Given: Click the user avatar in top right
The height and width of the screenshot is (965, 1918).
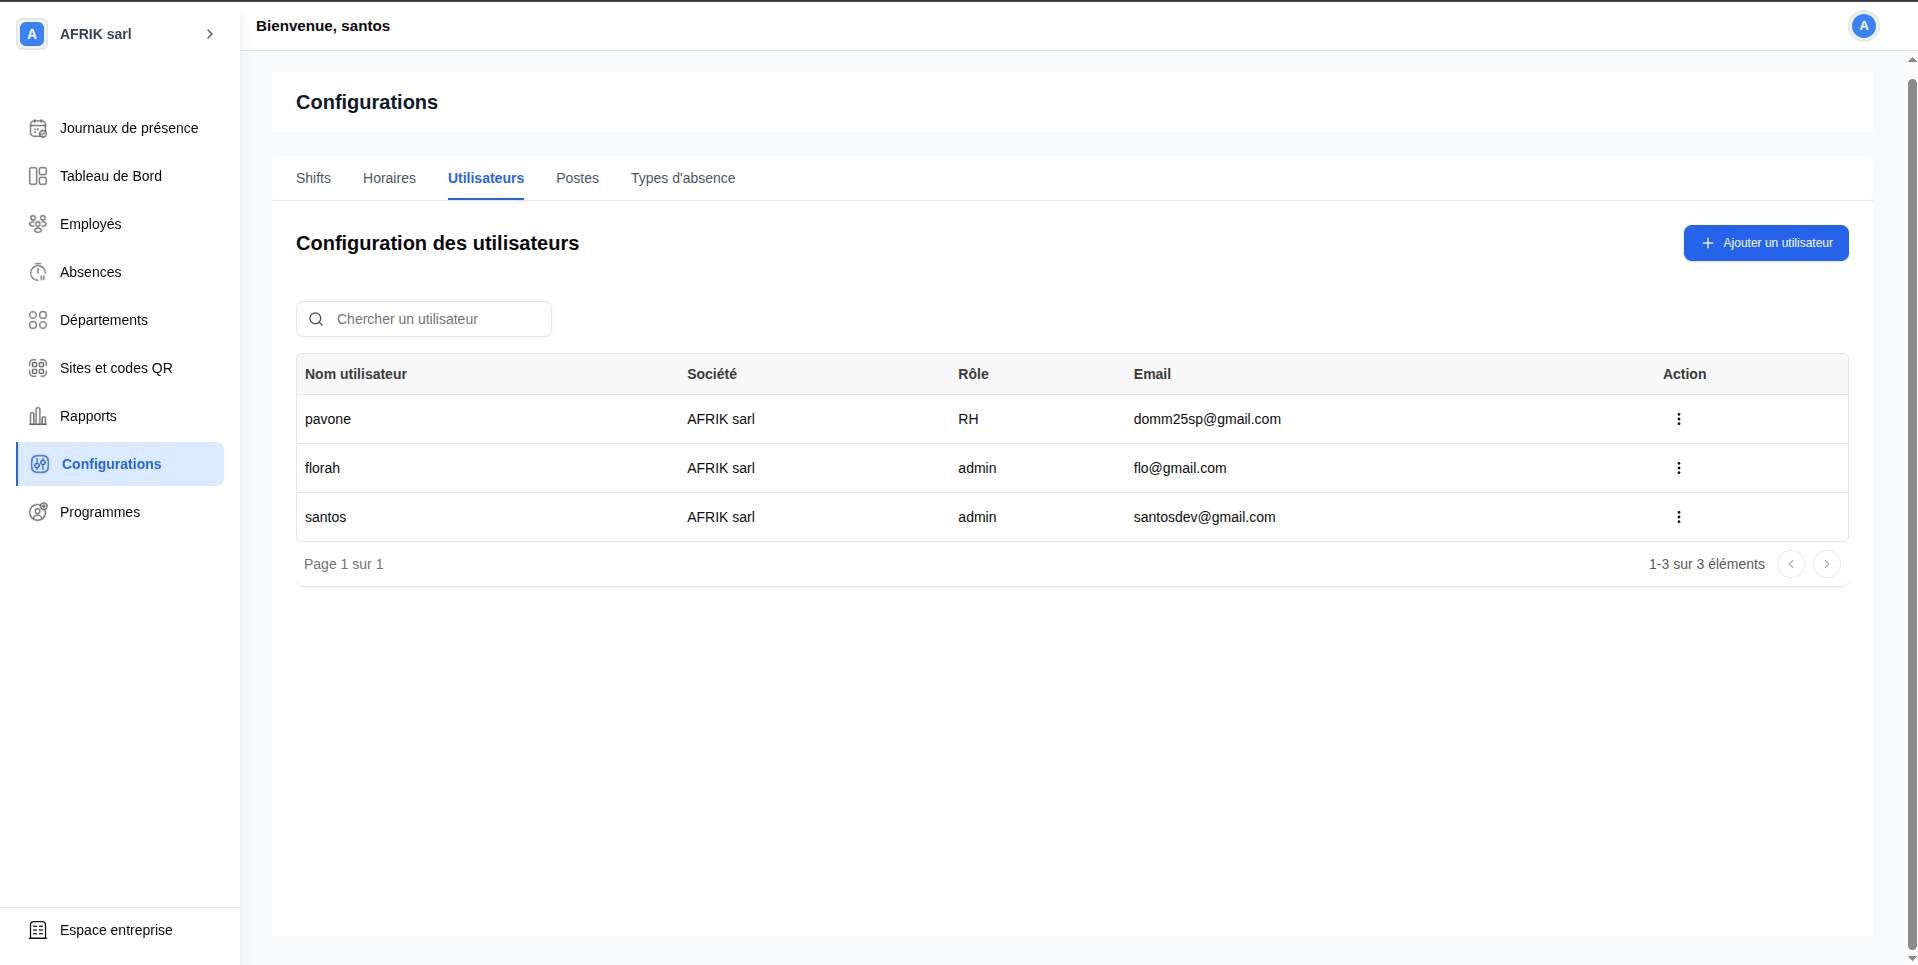Looking at the screenshot, I should pos(1863,26).
